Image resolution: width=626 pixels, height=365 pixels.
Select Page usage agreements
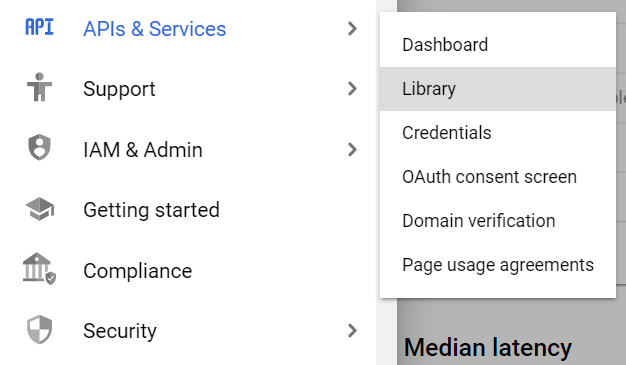coord(498,265)
